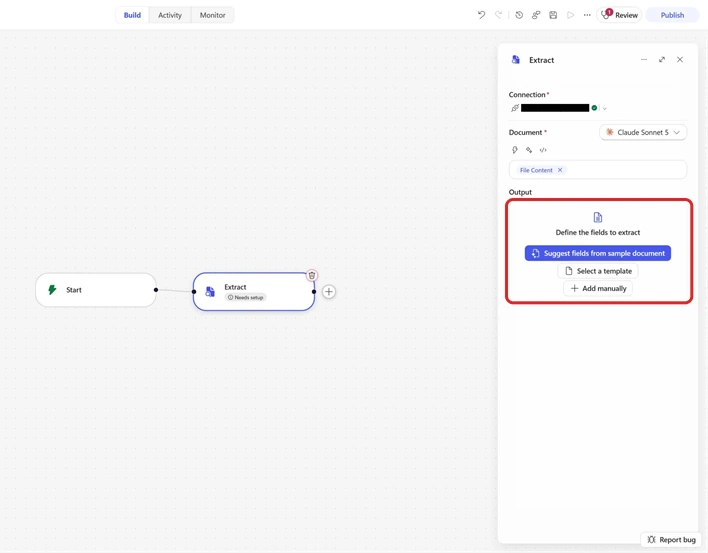
Task: Select the Start node on canvas
Action: pos(96,290)
